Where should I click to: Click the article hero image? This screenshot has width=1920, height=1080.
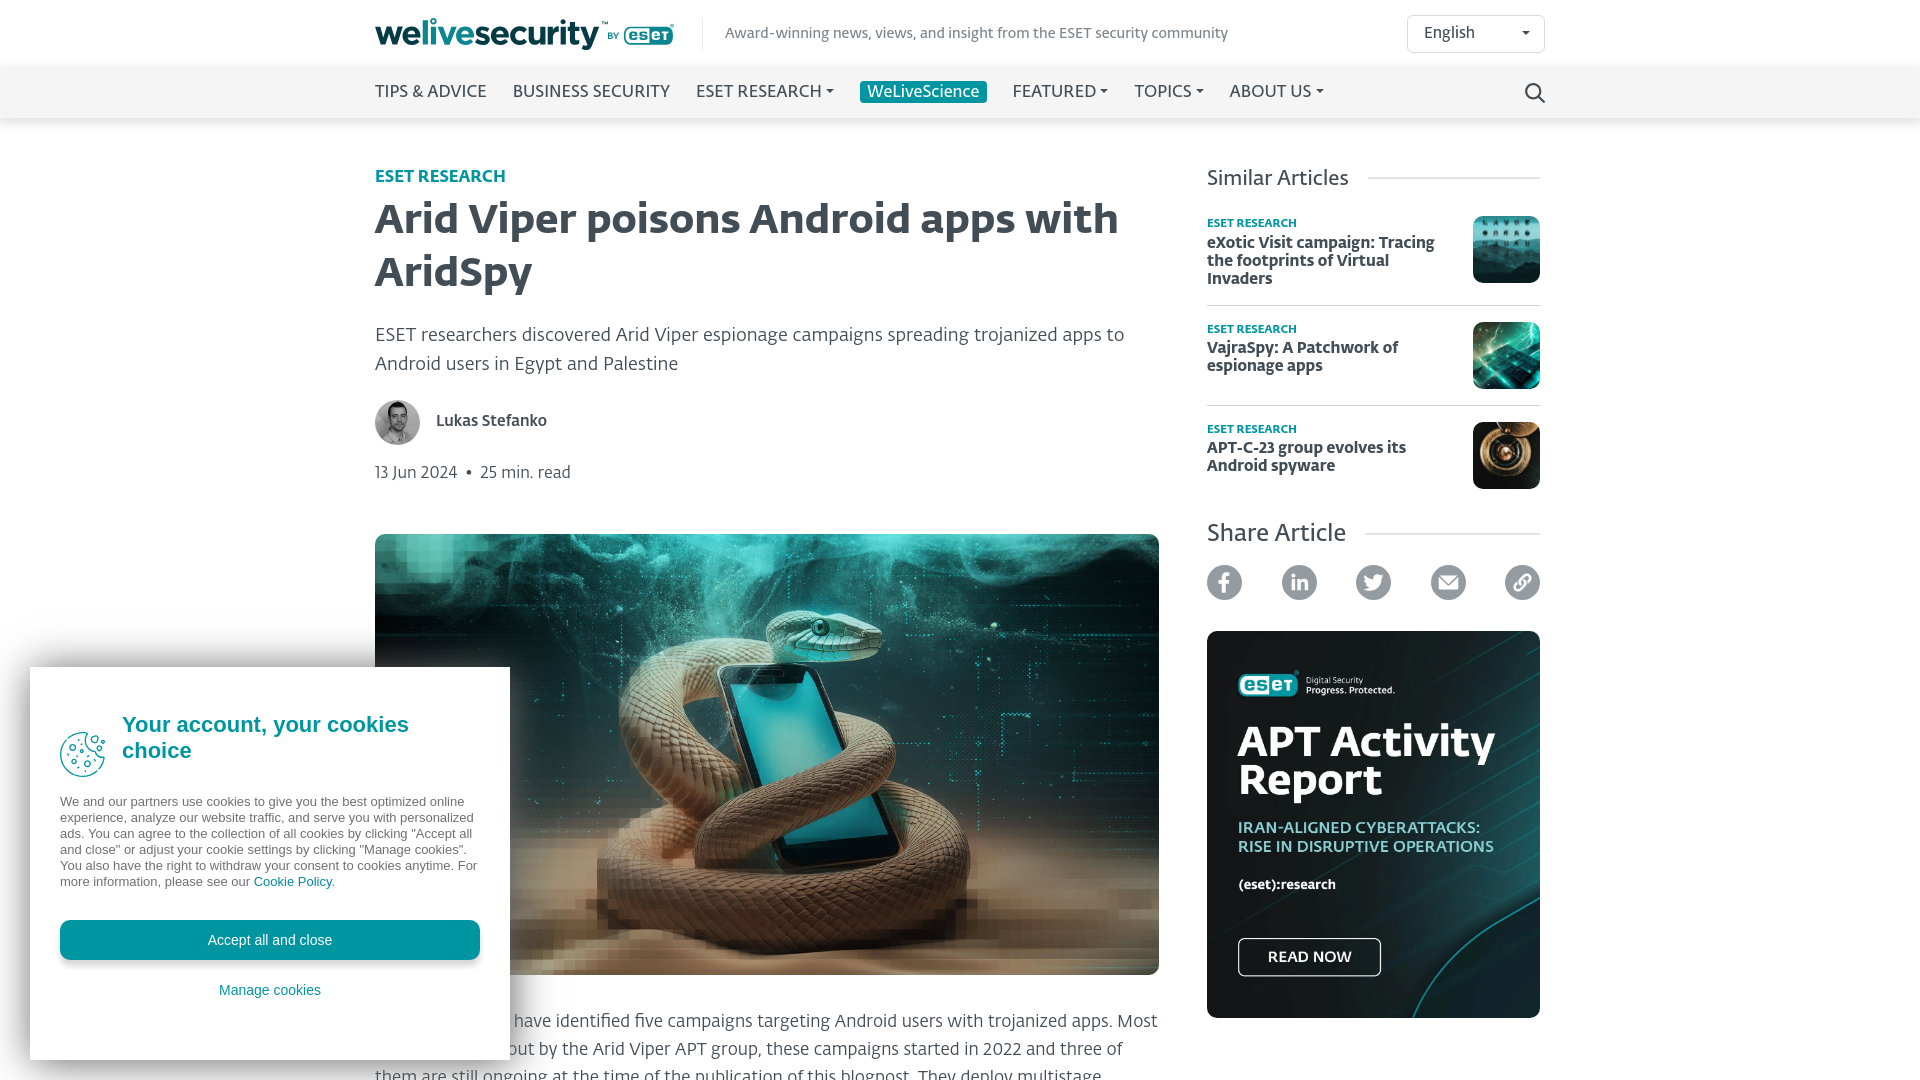[766, 754]
